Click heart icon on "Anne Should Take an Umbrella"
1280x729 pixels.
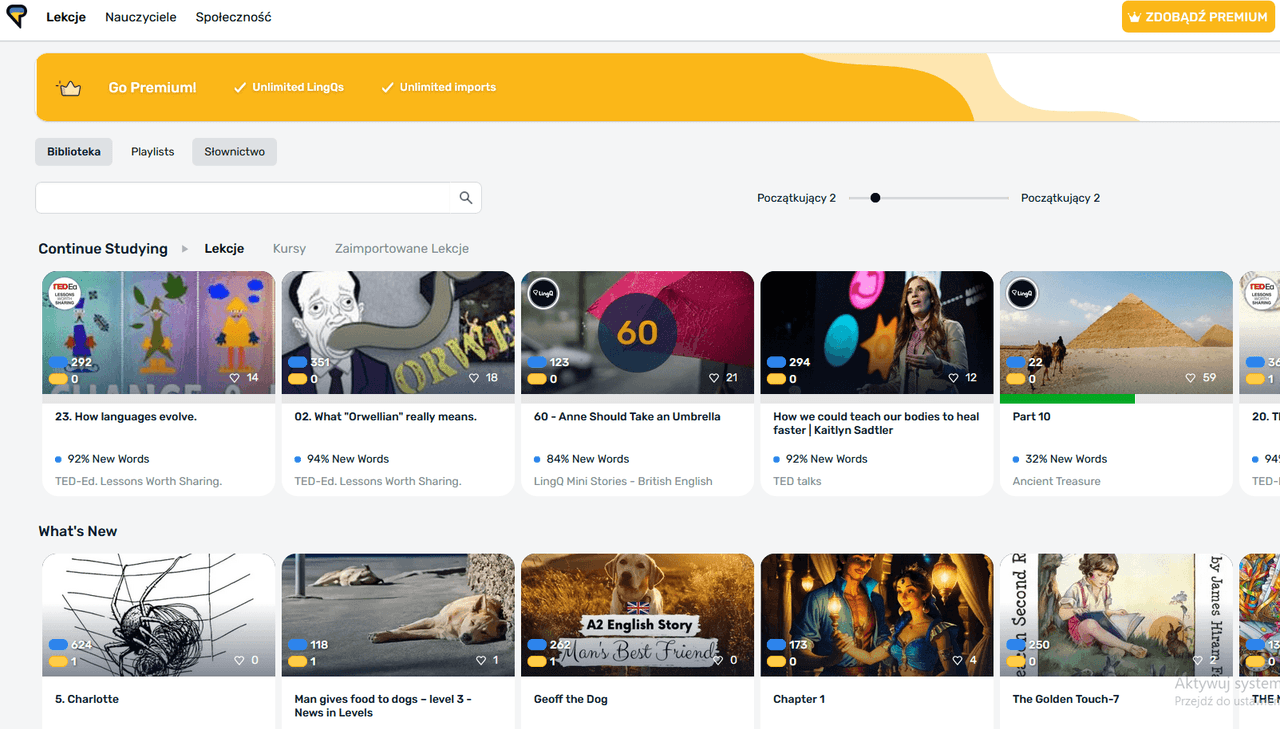[x=714, y=378]
